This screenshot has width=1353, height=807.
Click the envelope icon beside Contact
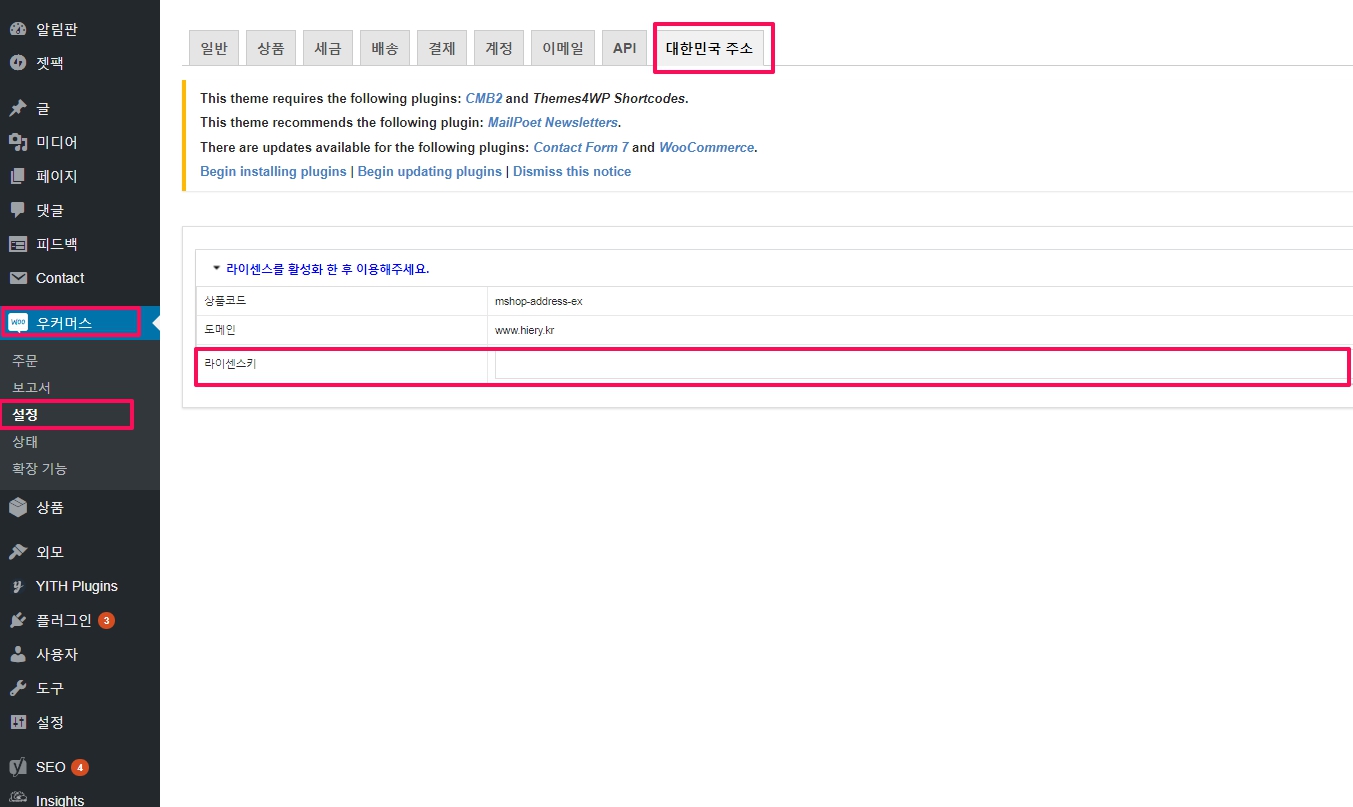pyautogui.click(x=18, y=278)
